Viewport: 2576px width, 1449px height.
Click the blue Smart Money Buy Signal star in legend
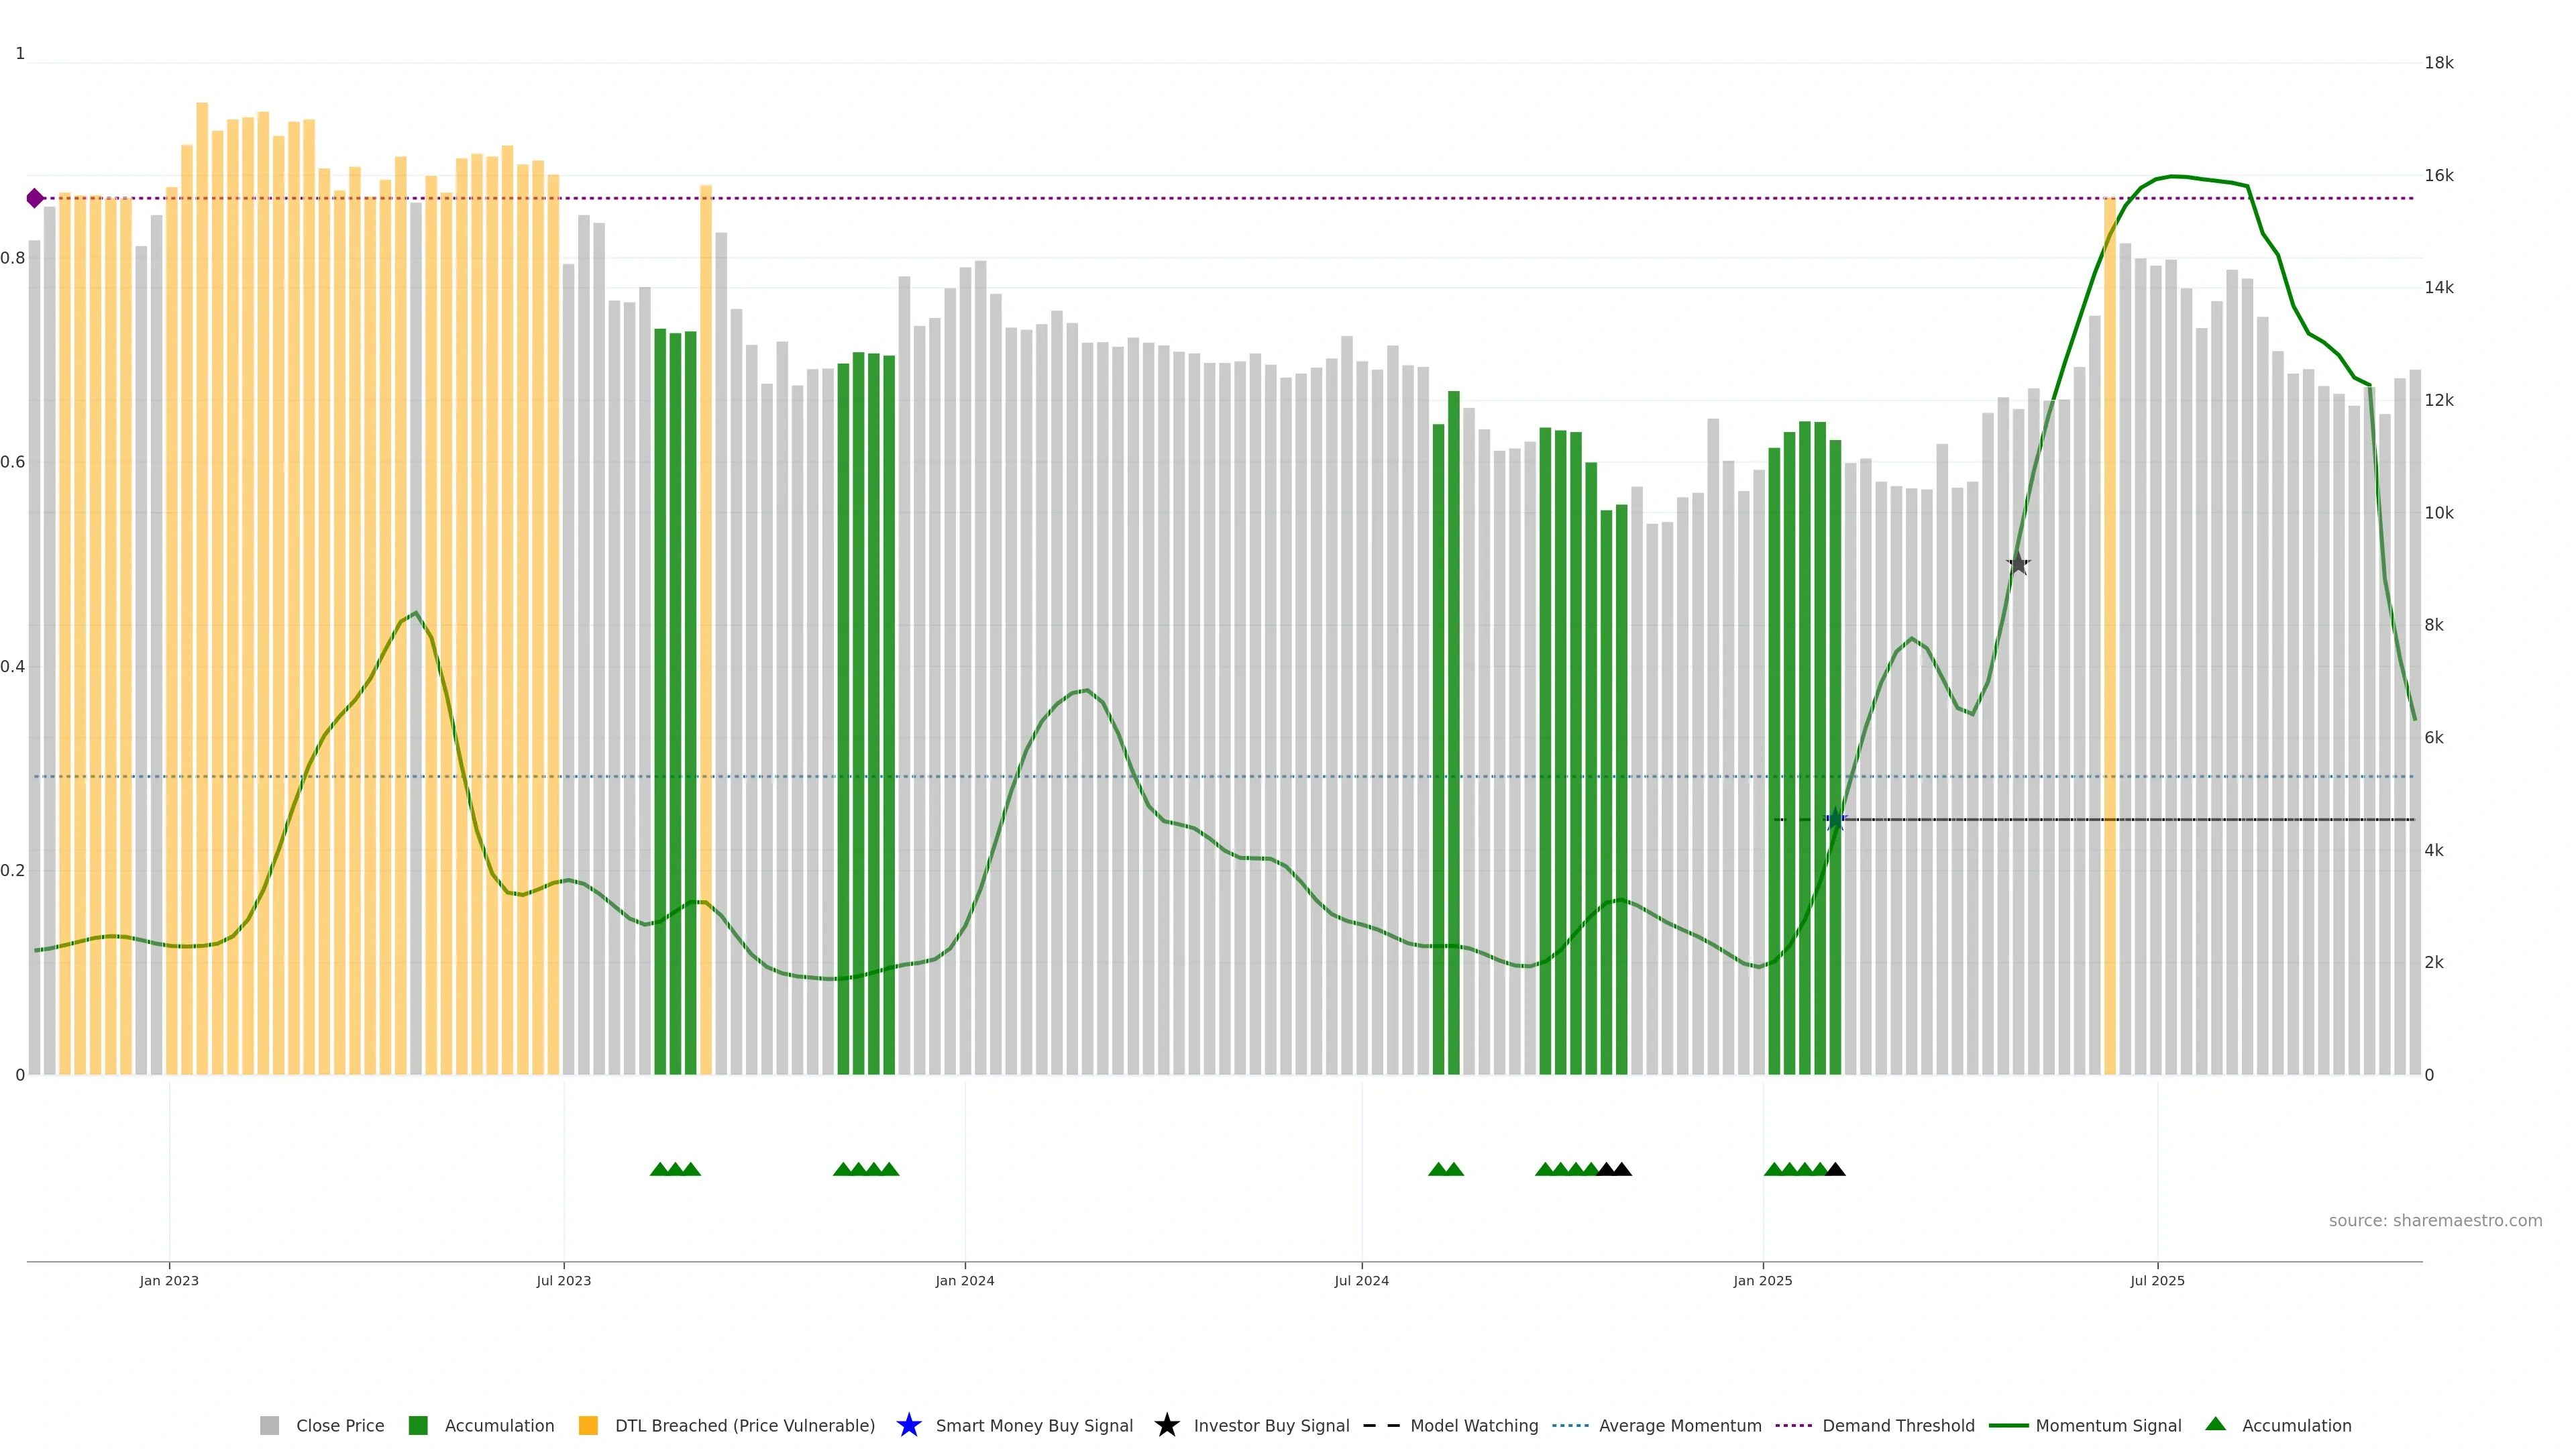tap(908, 1425)
